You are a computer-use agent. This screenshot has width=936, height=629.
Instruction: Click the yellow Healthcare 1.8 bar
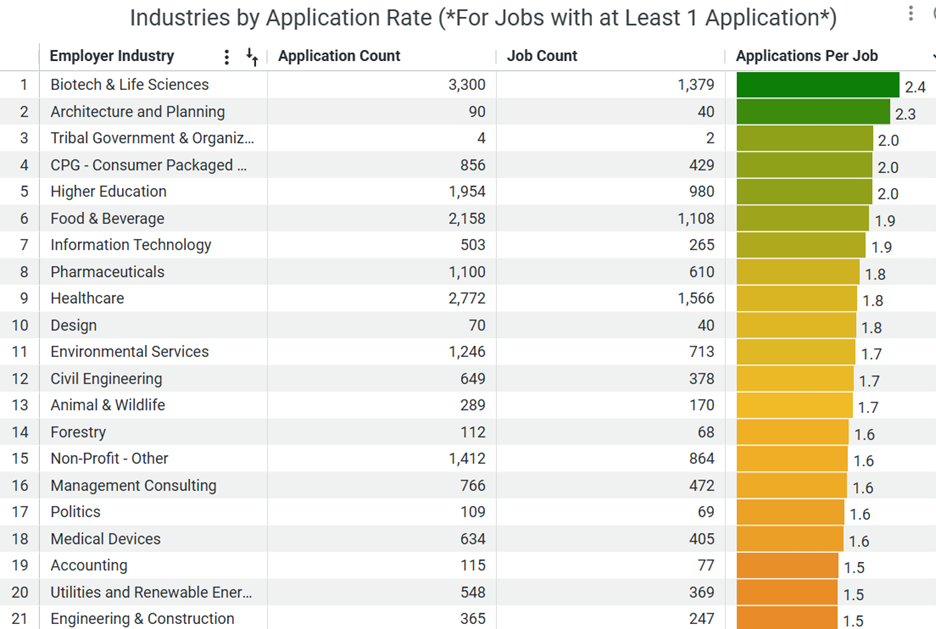(796, 299)
